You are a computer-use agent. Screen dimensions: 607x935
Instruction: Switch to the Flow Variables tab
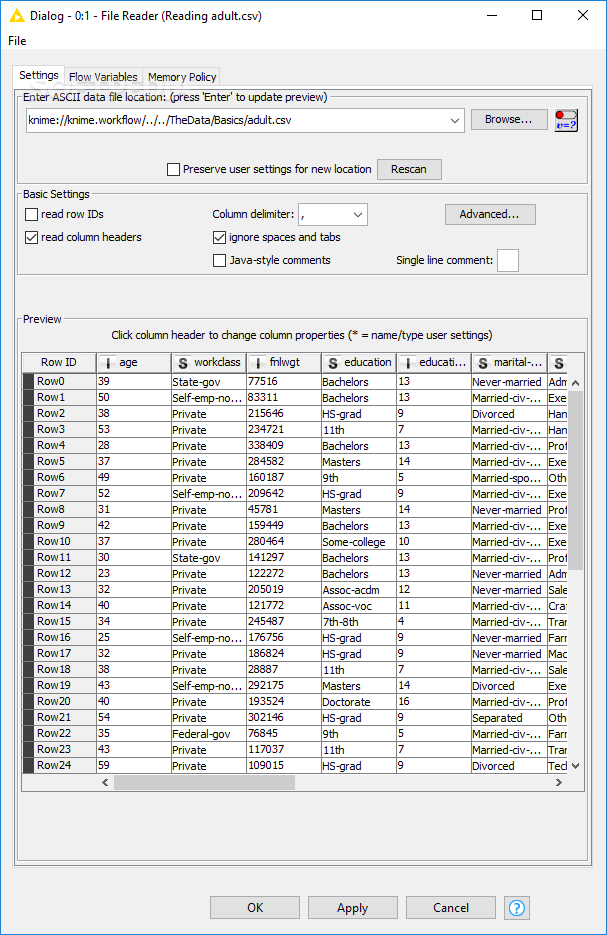click(x=103, y=77)
